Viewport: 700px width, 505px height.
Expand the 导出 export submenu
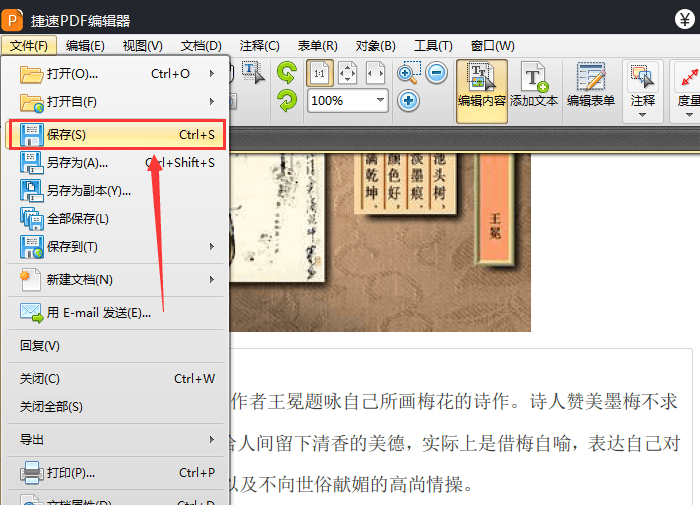pyautogui.click(x=117, y=440)
